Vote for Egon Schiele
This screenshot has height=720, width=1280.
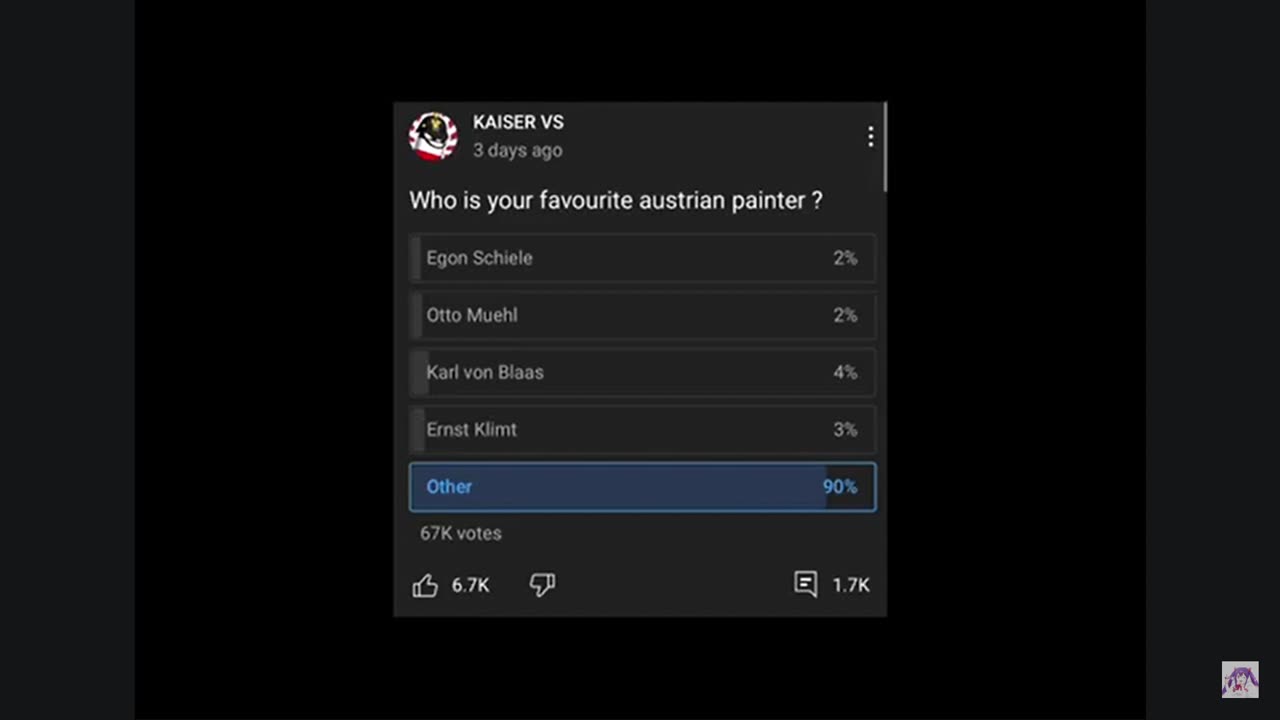pyautogui.click(x=642, y=258)
